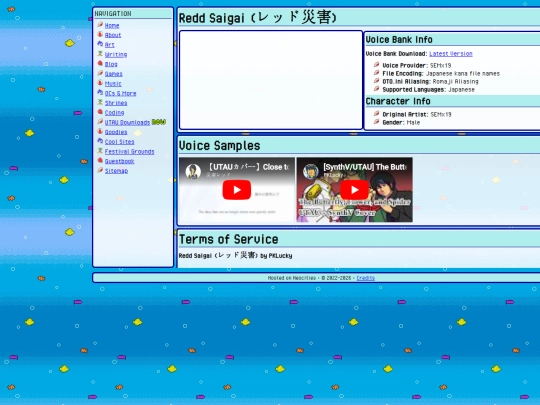540x405 pixels.
Task: Select the Voice Provider: SEMx19 entry
Action: pos(417,65)
